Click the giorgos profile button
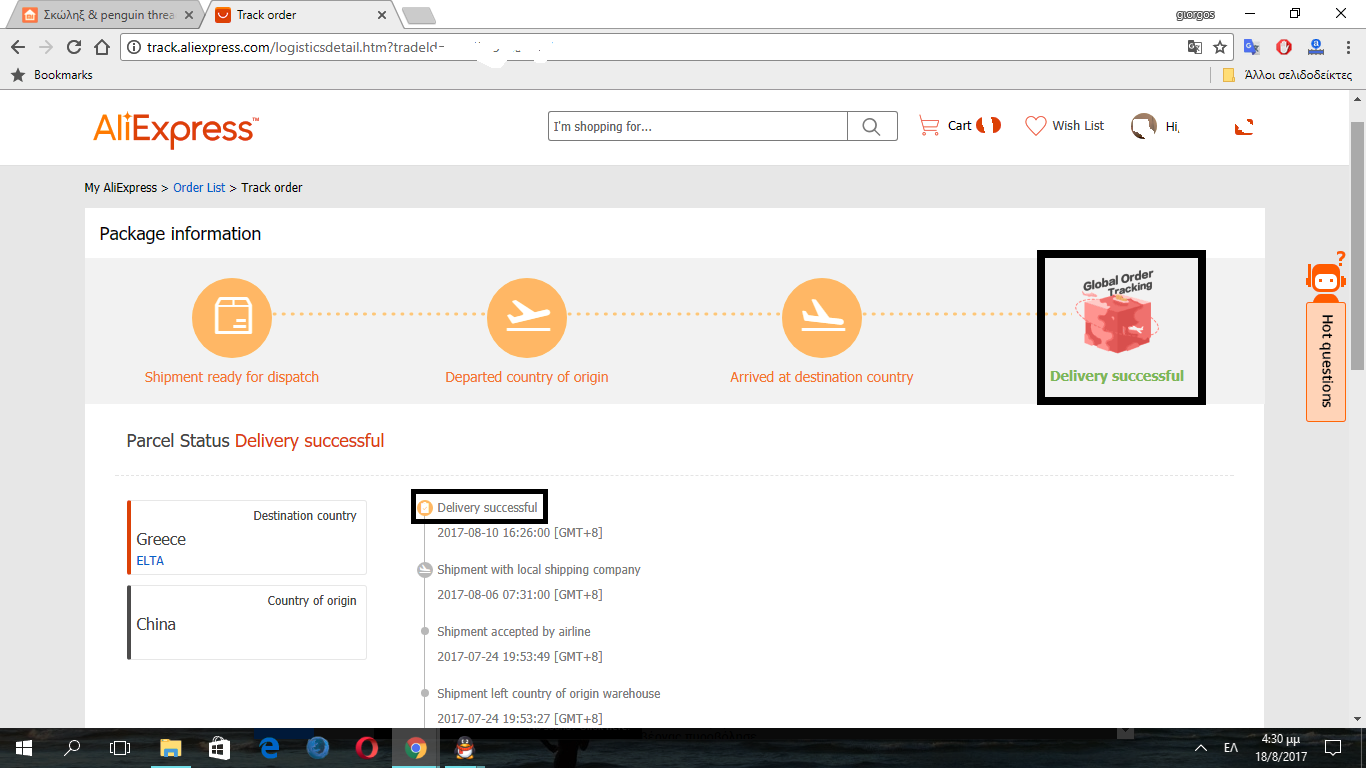1366x780 pixels. (1197, 14)
